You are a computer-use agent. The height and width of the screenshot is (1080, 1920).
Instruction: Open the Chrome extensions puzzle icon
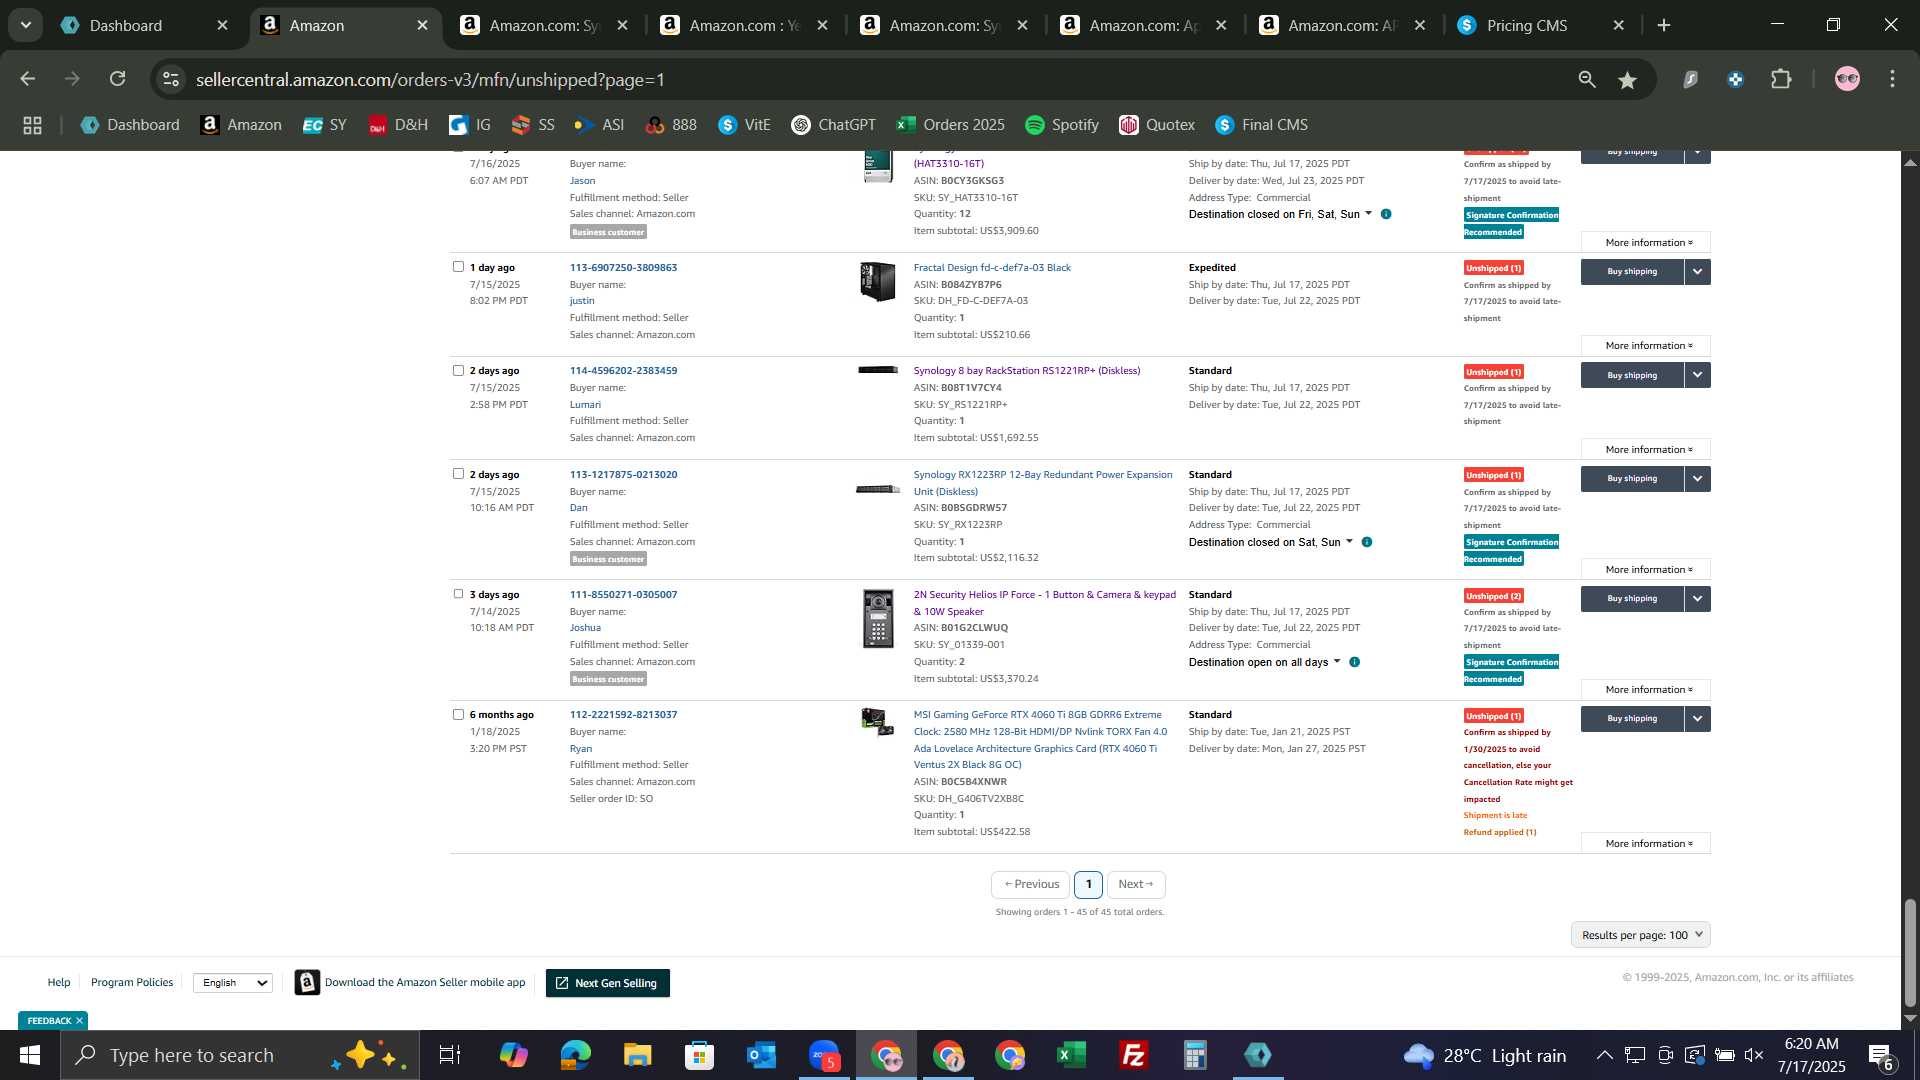point(1781,79)
